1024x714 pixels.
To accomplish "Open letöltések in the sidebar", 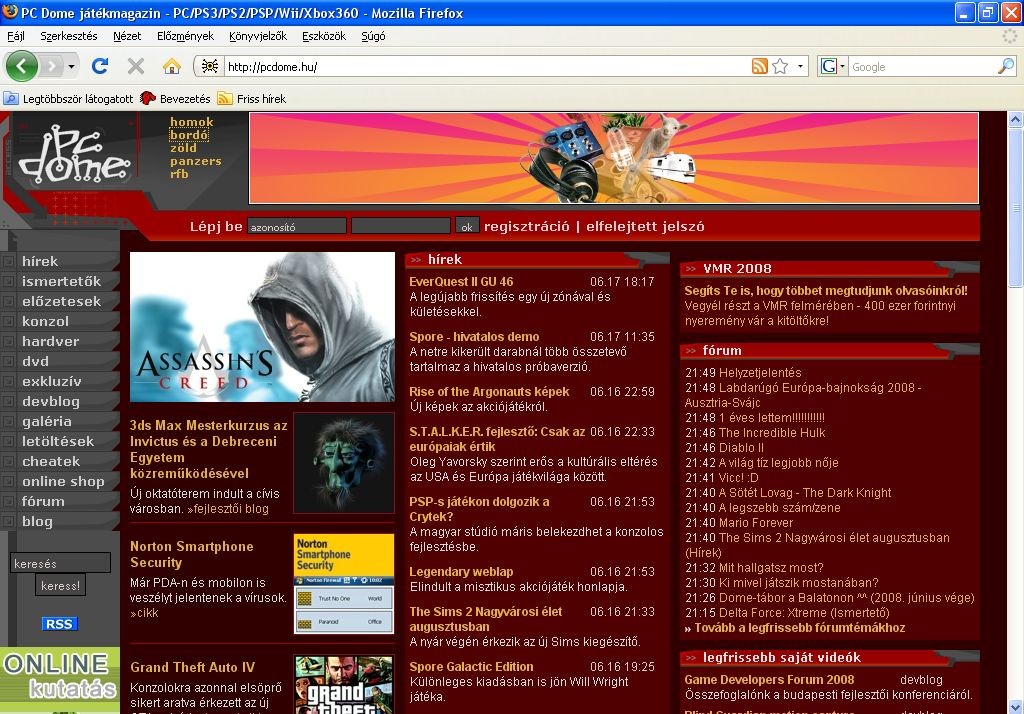I will click(x=58, y=441).
